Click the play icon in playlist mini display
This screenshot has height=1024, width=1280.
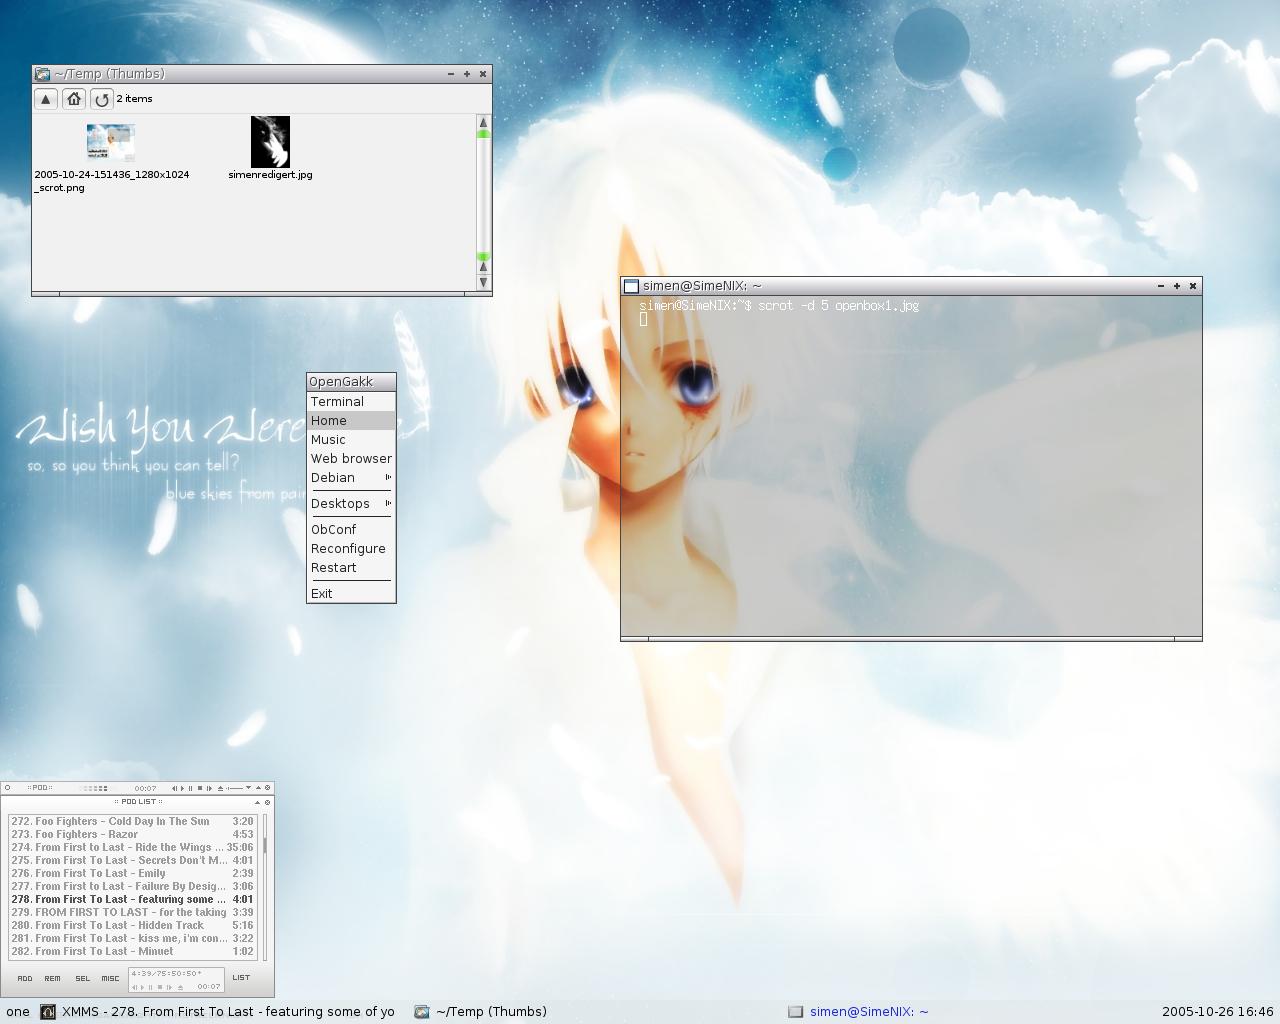142,987
